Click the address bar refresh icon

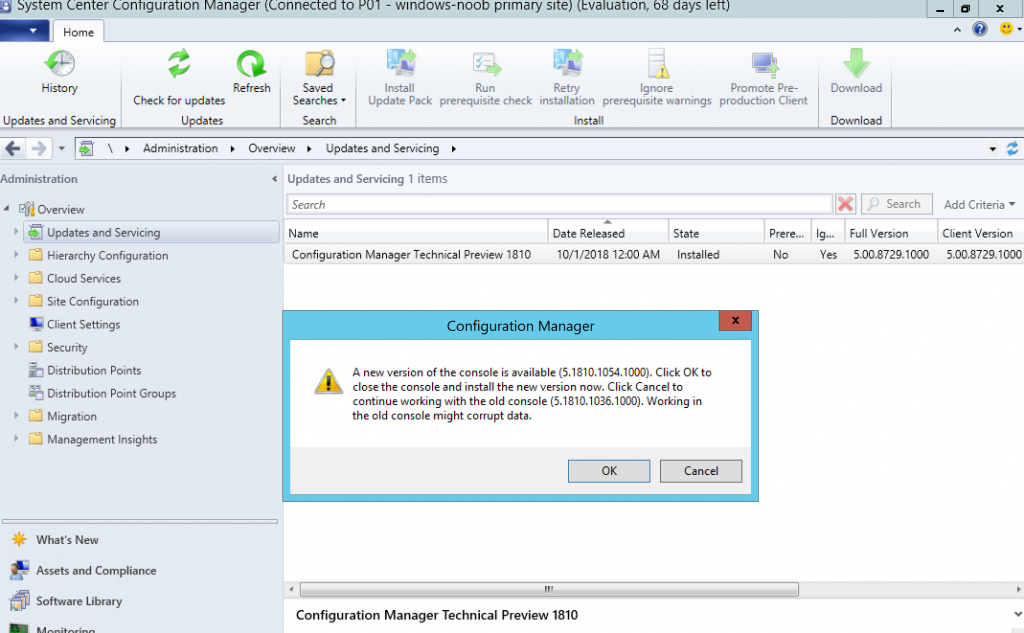[x=1012, y=149]
